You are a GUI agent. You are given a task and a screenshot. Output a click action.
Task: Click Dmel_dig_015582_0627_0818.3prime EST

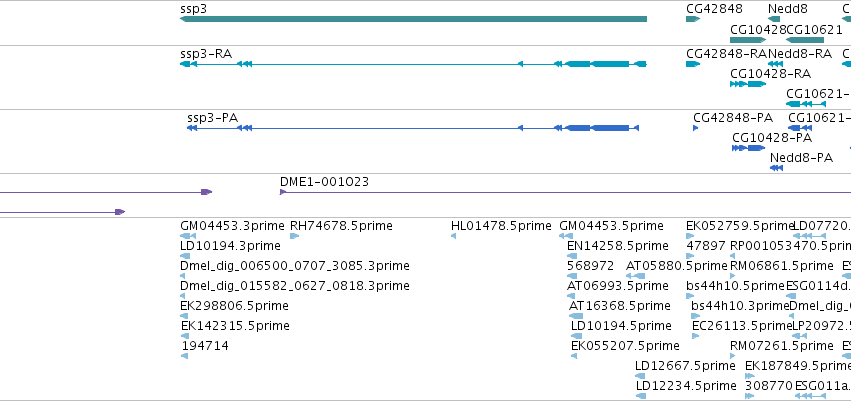(182, 296)
